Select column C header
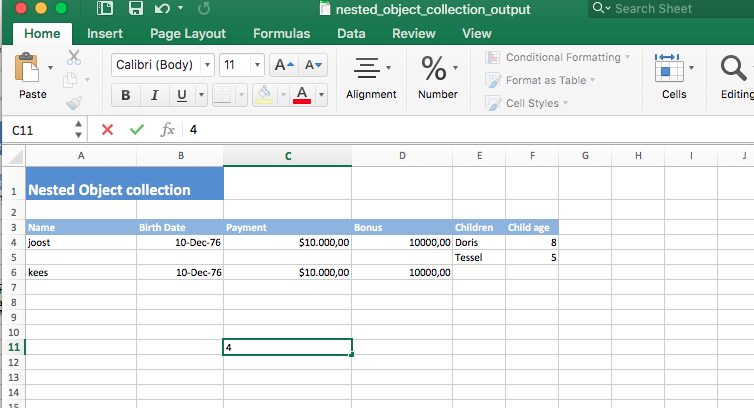 click(288, 156)
